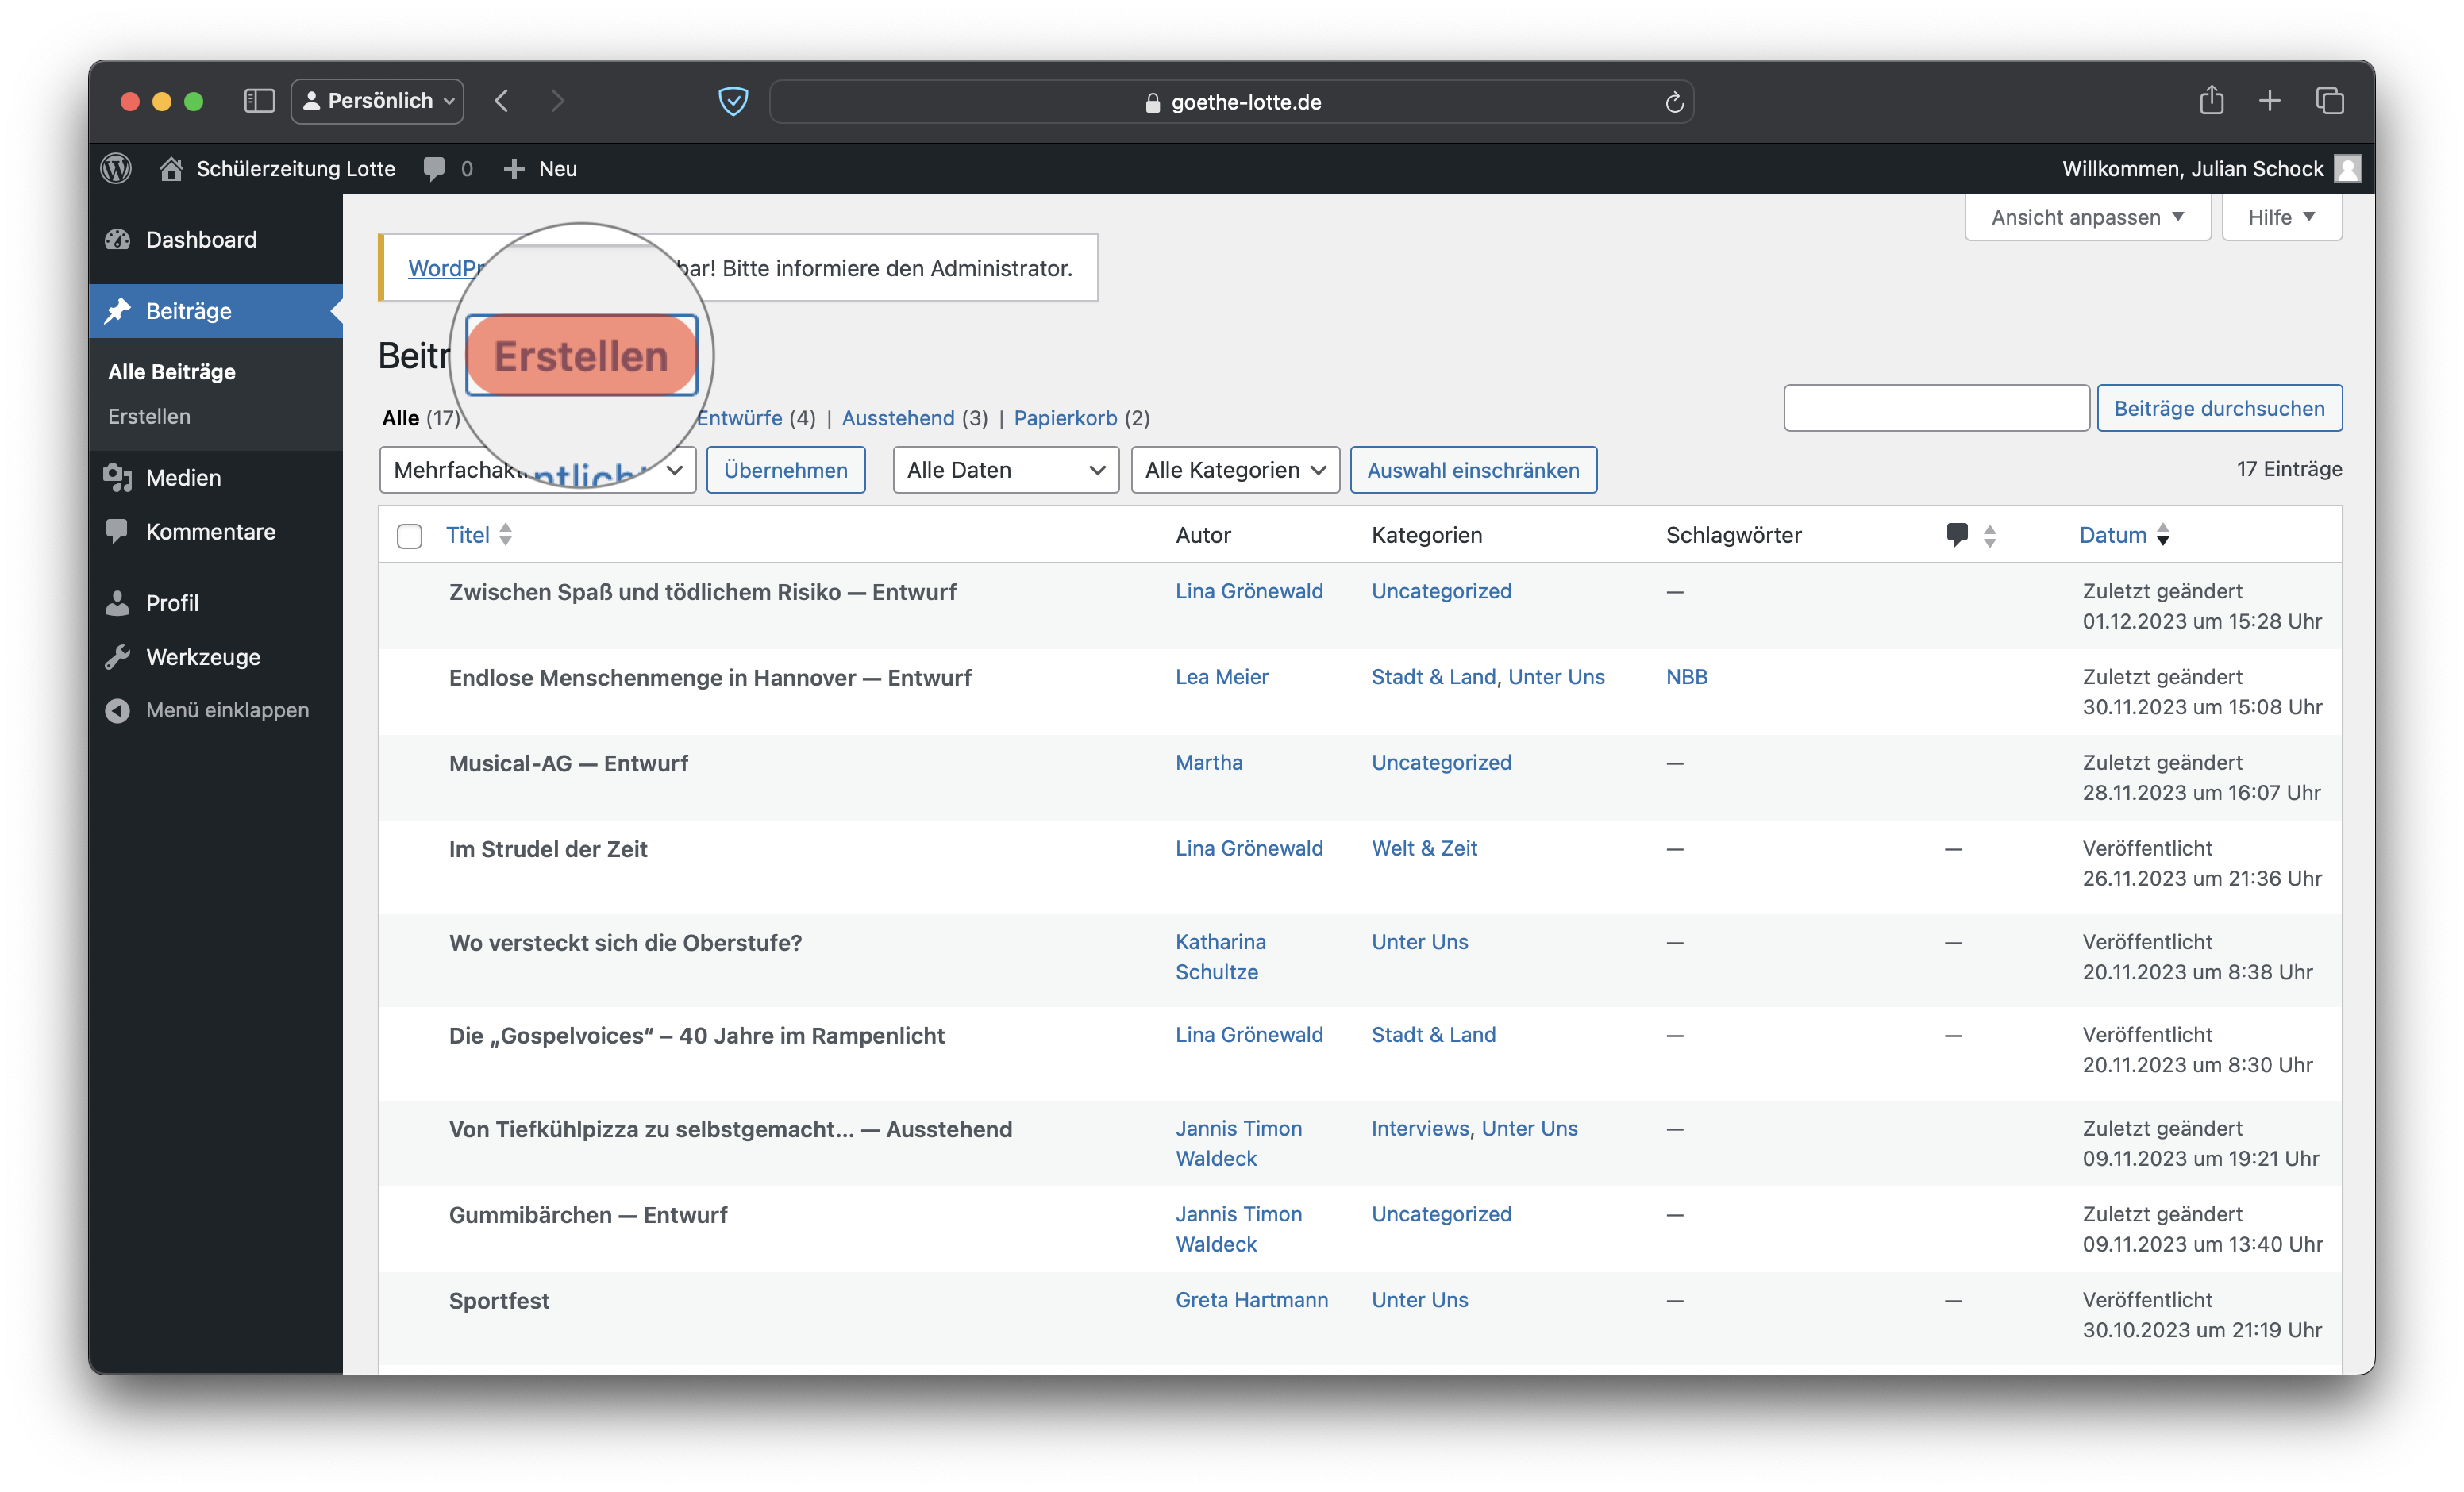Open the Alle Daten dropdown
The height and width of the screenshot is (1492, 2464).
(1005, 470)
